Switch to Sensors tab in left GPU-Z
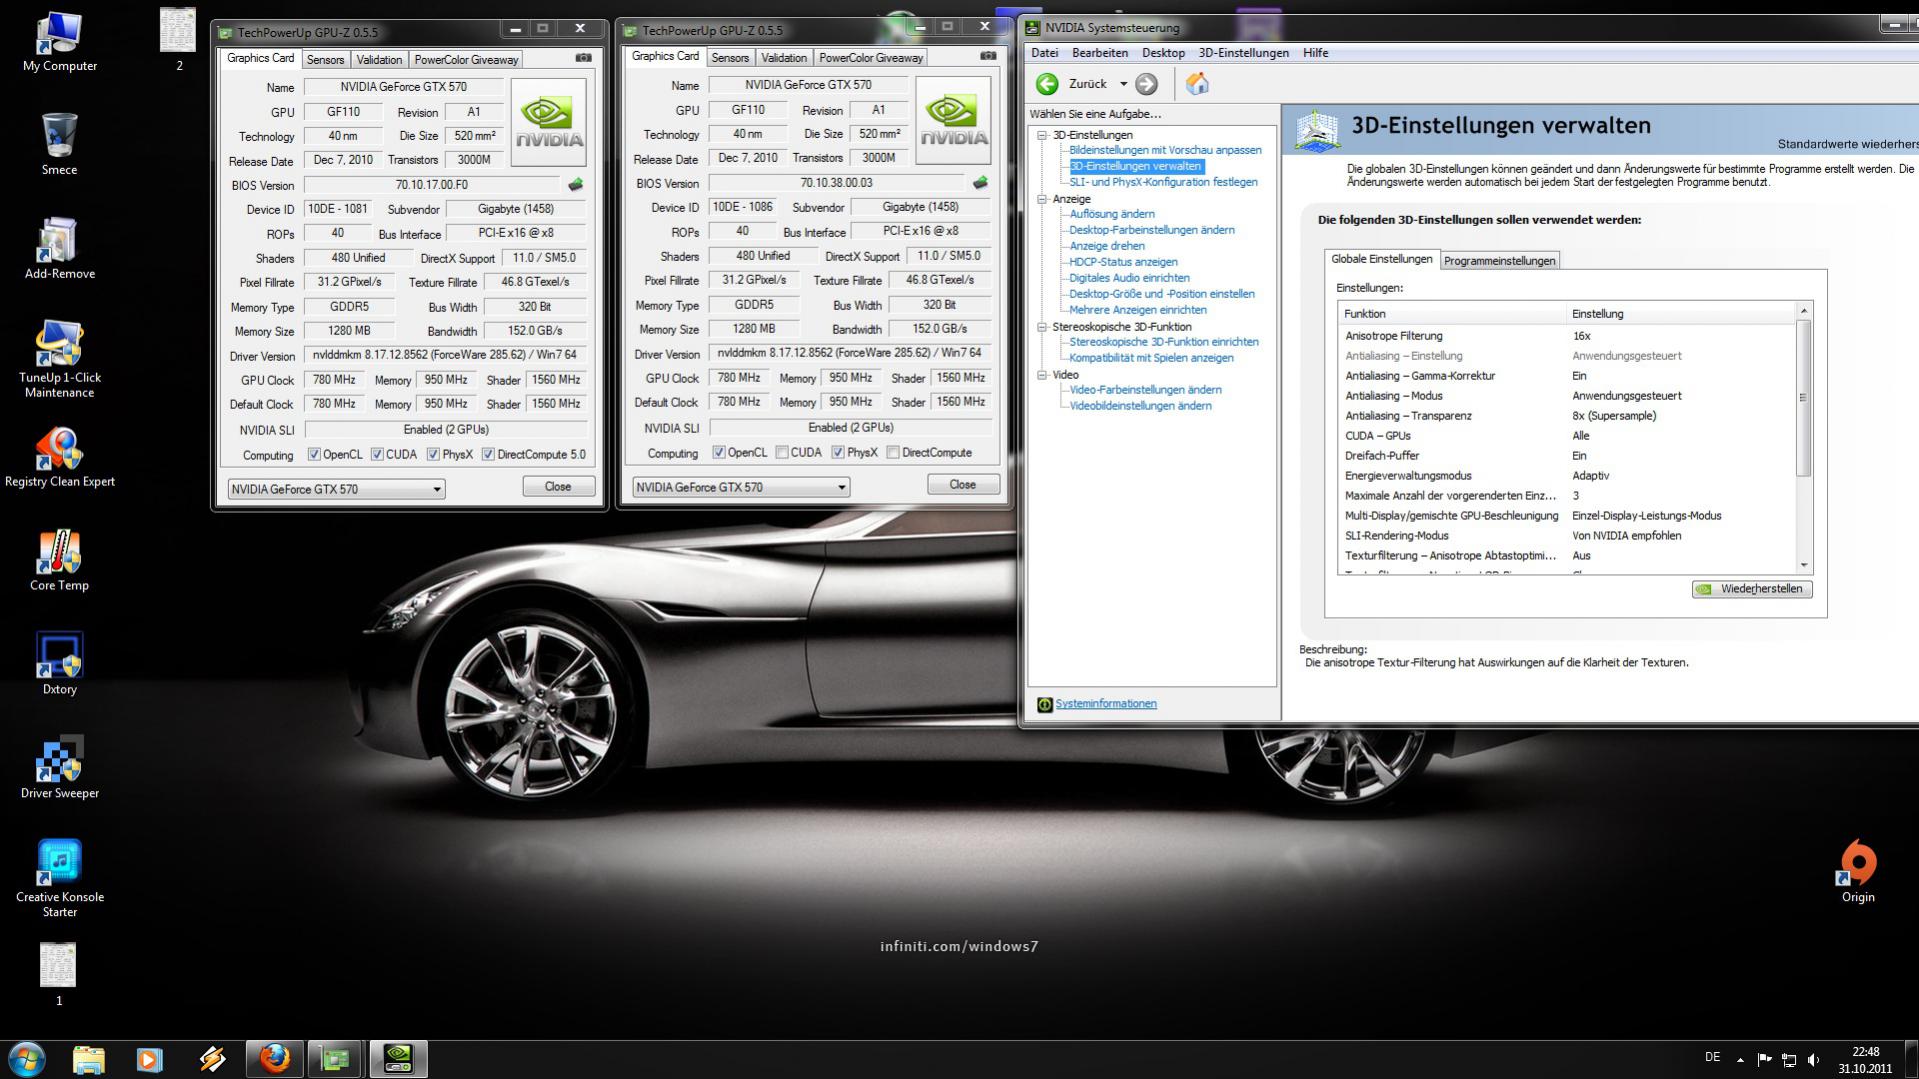1919x1079 pixels. pos(325,60)
